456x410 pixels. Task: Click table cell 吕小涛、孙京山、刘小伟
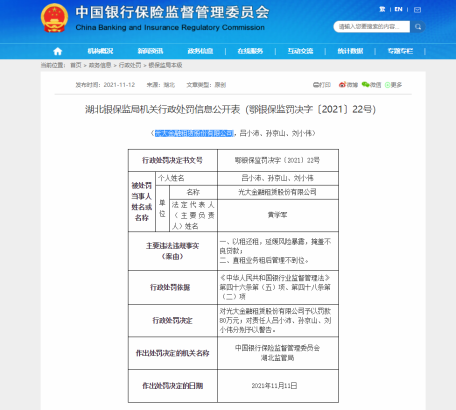click(278, 178)
